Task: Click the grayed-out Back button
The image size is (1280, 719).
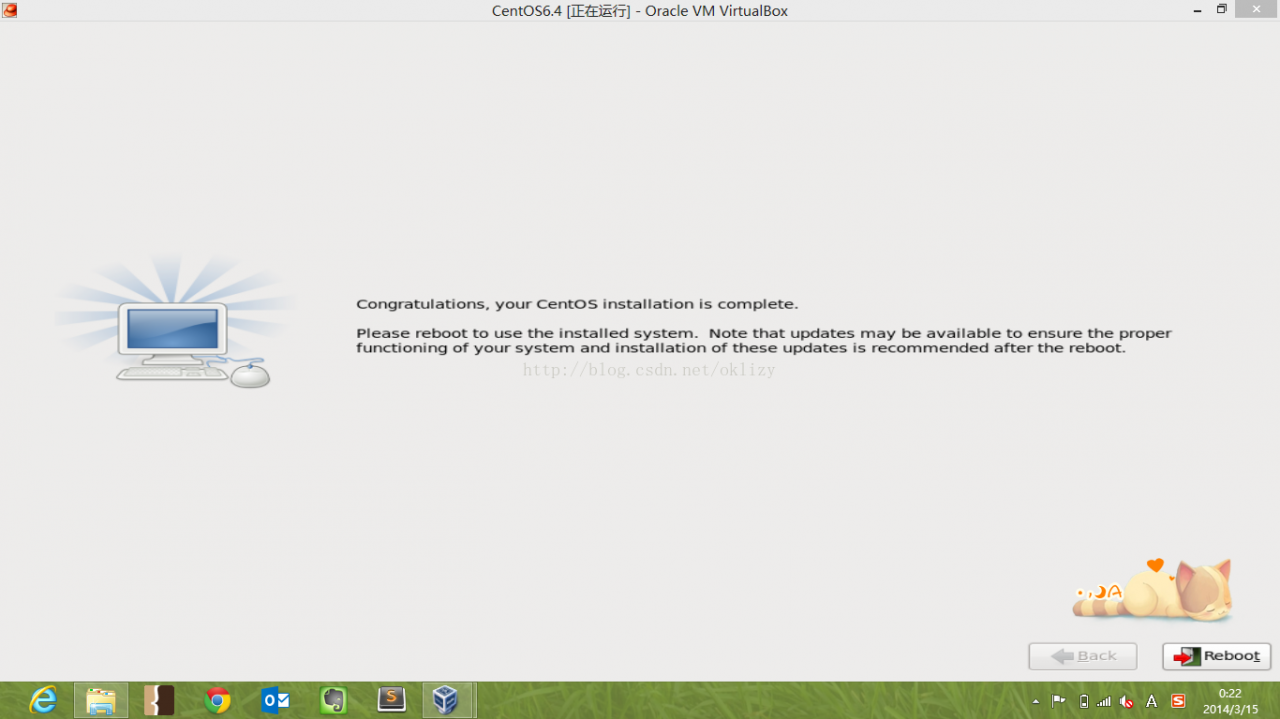Action: click(x=1083, y=656)
